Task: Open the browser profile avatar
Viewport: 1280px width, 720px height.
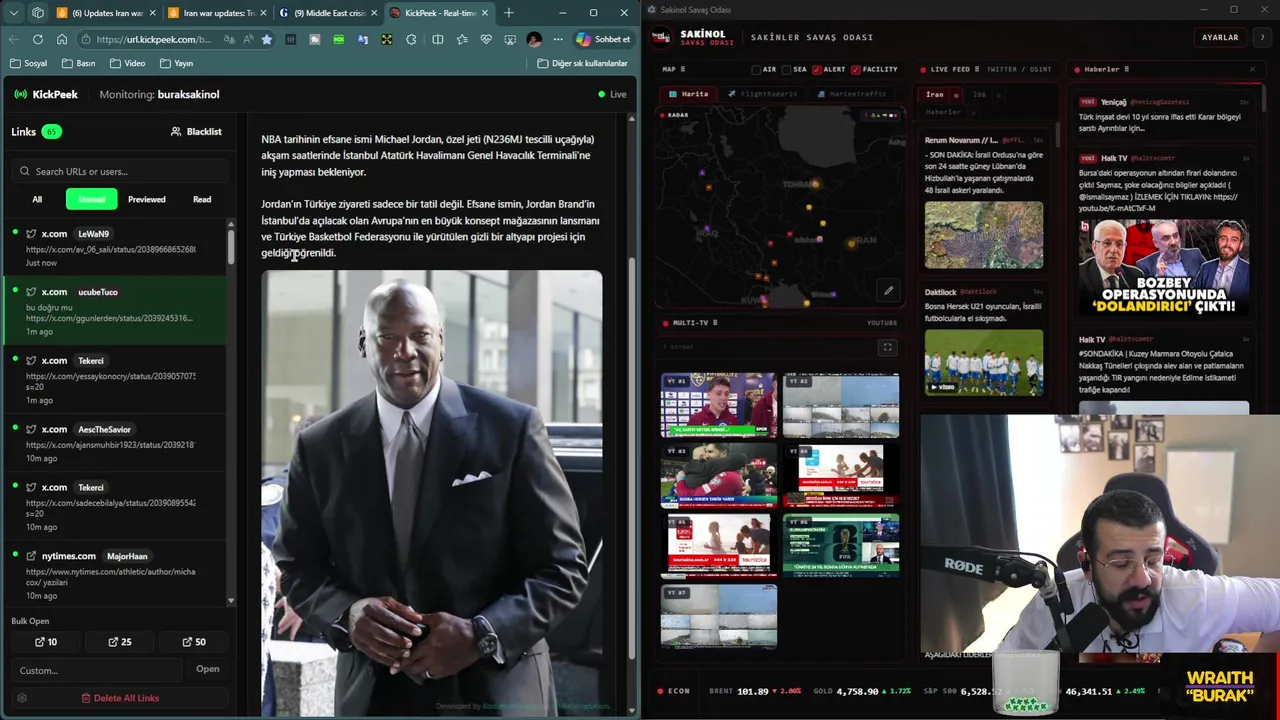Action: coord(534,39)
